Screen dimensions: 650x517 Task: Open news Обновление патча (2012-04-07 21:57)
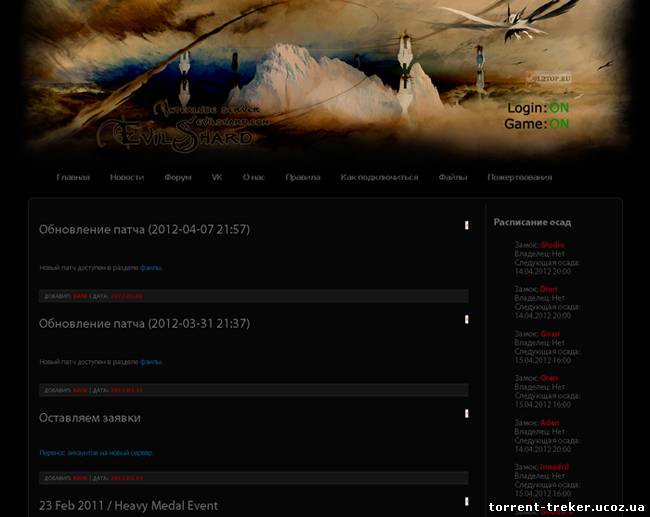coord(144,230)
